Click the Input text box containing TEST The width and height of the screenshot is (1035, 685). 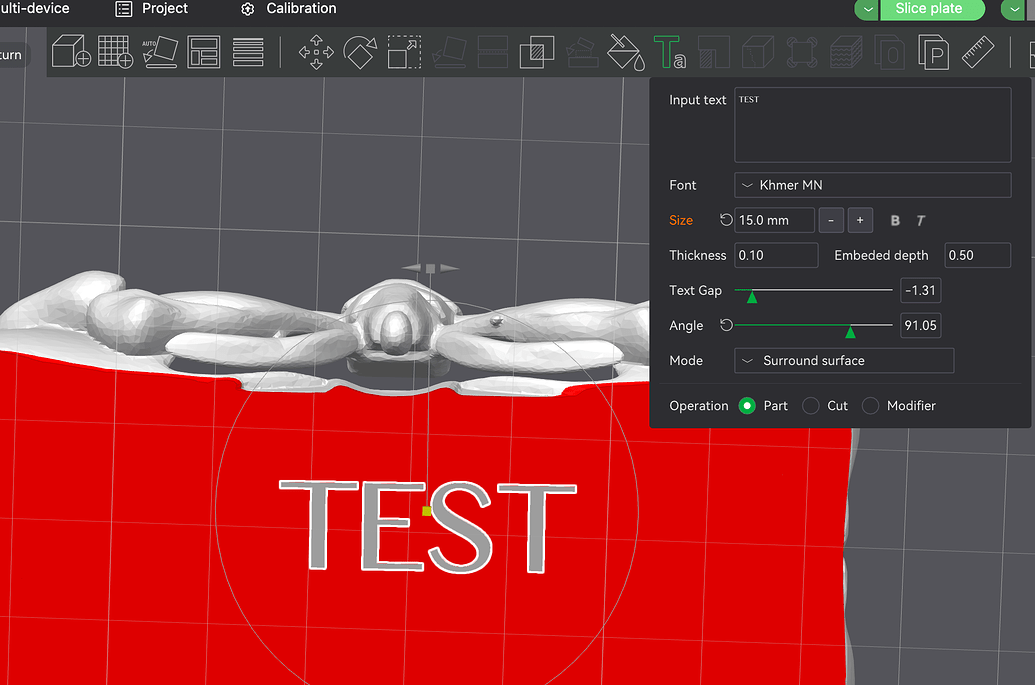(873, 125)
